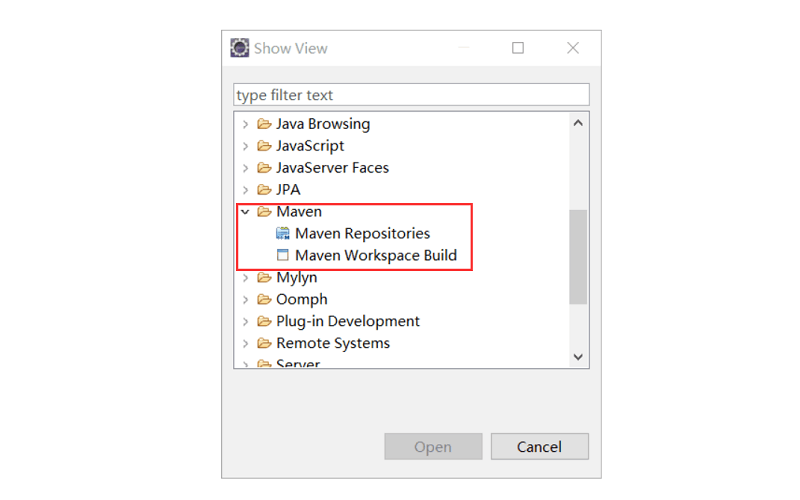
Task: Click the type filter text field
Action: (x=411, y=95)
